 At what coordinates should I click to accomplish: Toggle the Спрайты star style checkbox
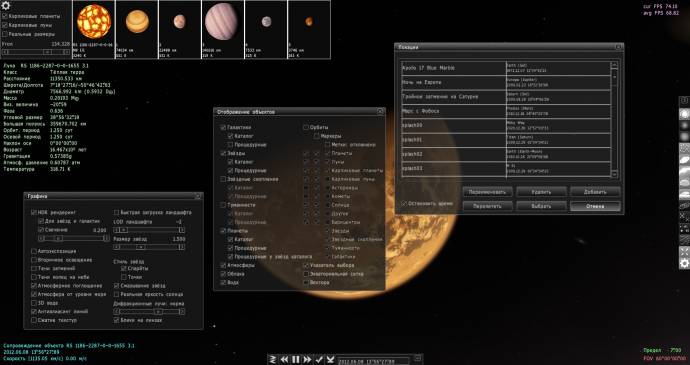point(124,268)
